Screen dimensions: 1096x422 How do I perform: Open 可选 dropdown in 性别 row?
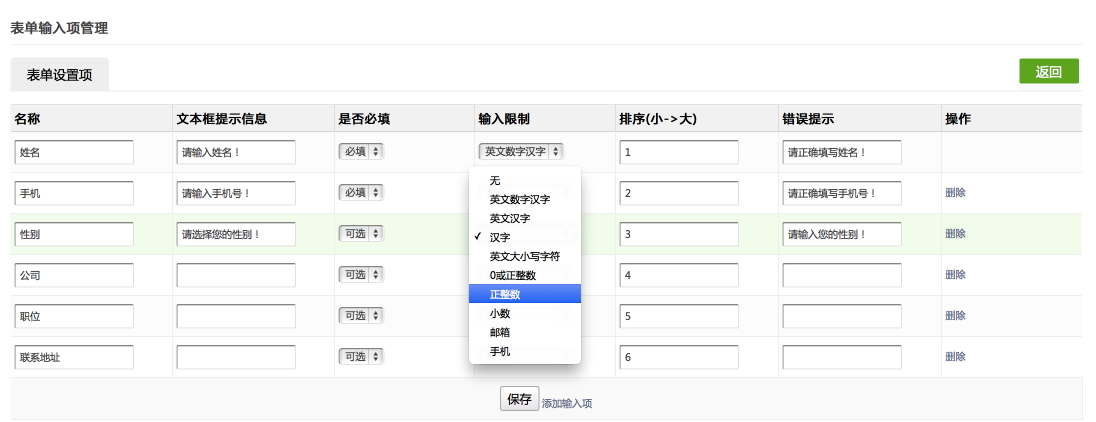tap(361, 233)
